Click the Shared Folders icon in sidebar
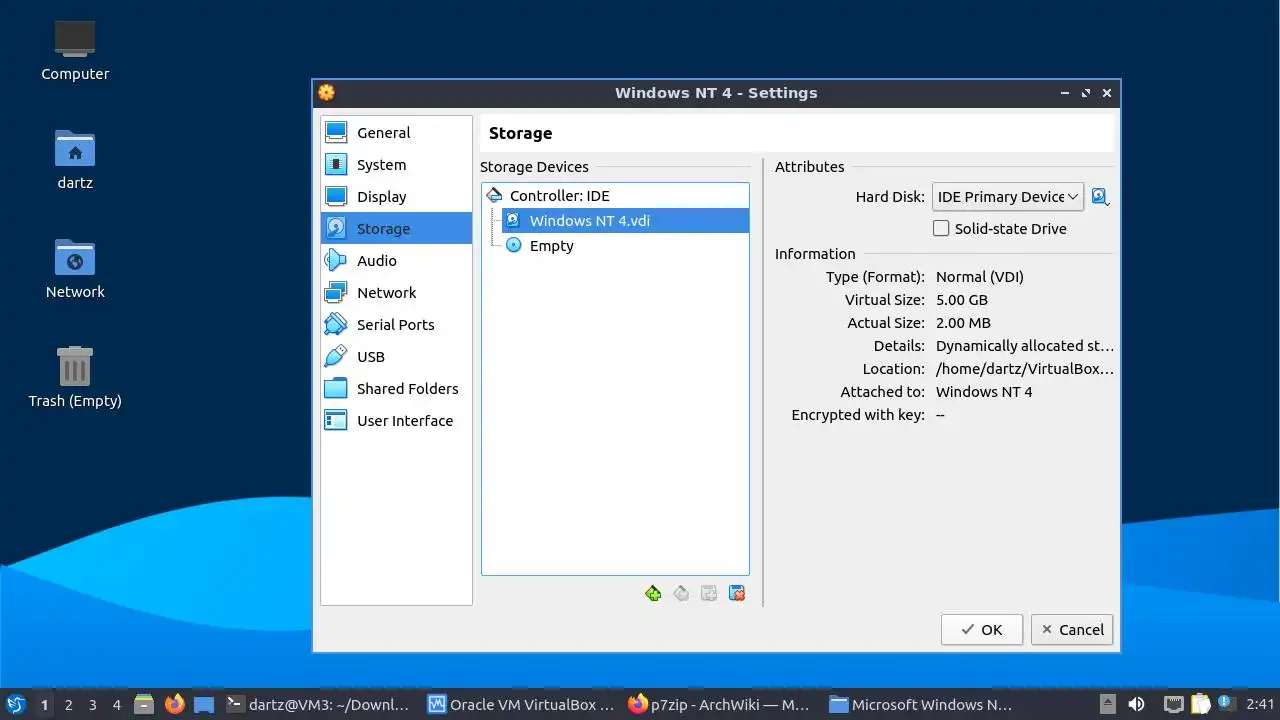 click(336, 389)
